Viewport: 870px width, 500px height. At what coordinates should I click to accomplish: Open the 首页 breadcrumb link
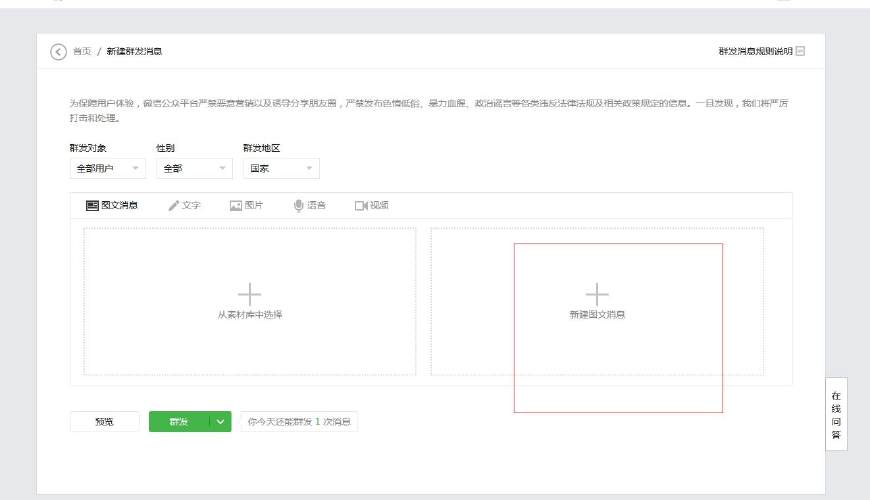coord(82,51)
